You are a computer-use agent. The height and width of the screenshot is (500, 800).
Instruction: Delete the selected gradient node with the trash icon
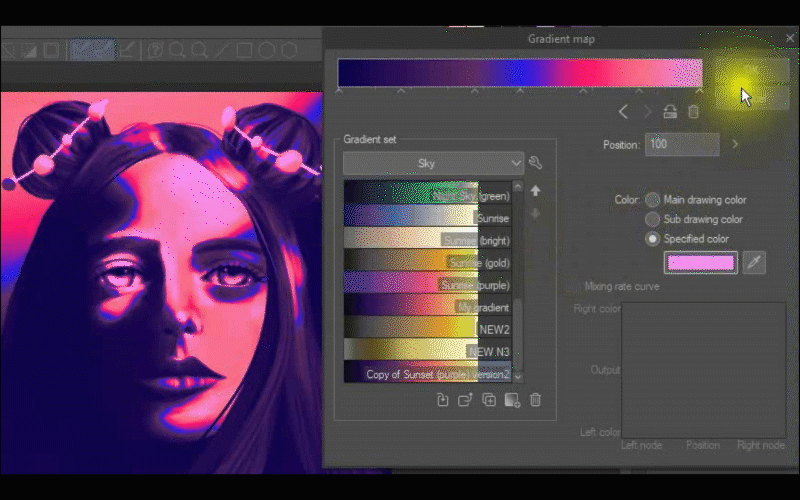click(693, 112)
